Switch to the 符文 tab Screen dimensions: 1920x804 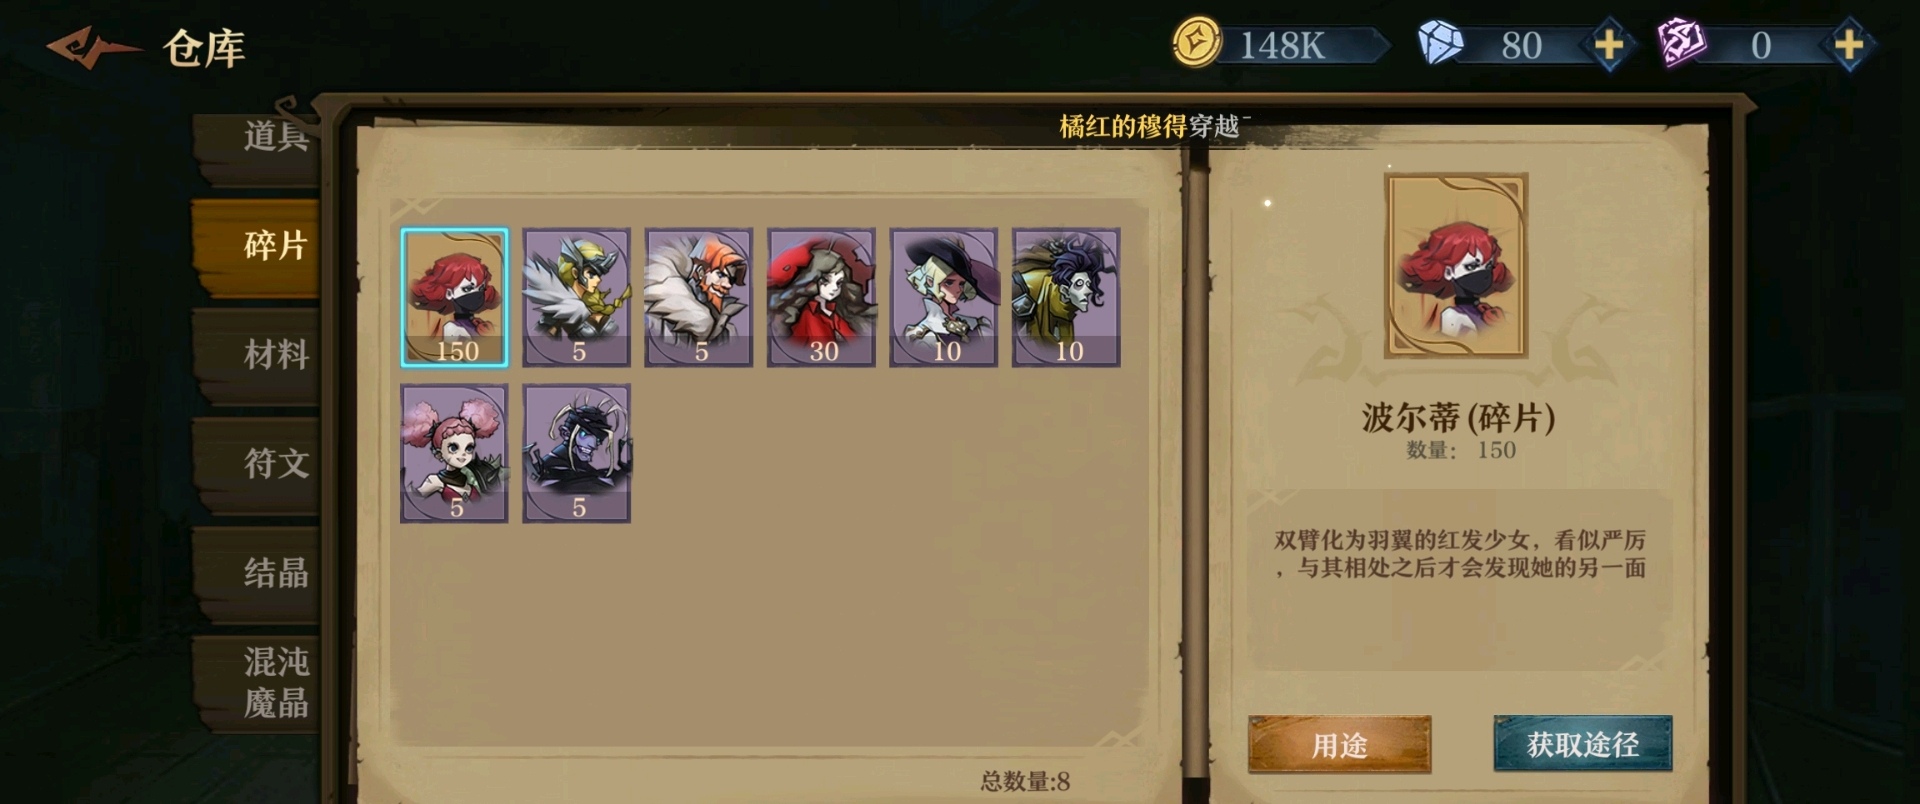click(x=260, y=464)
